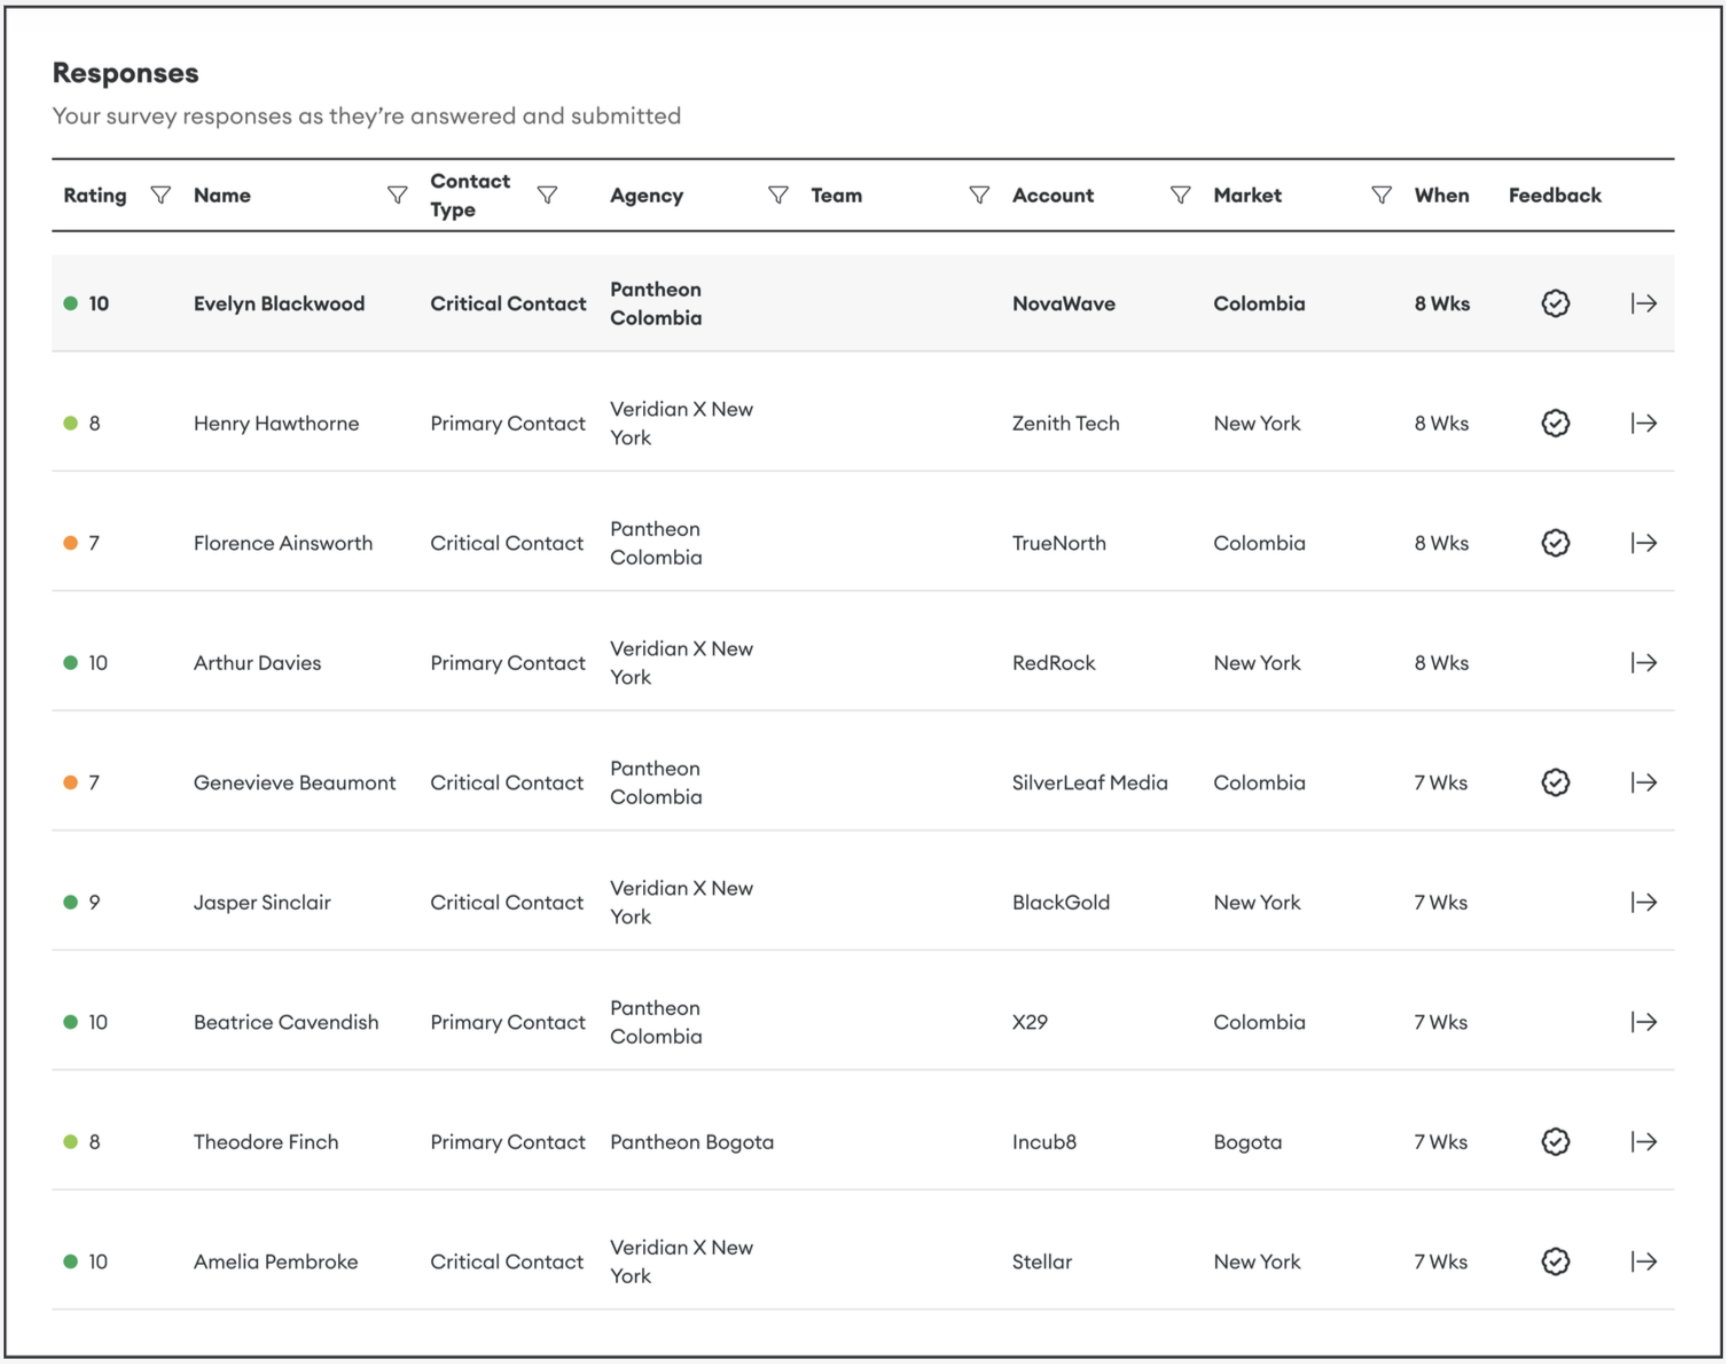Select the name Arthur Davies

[x=257, y=663]
